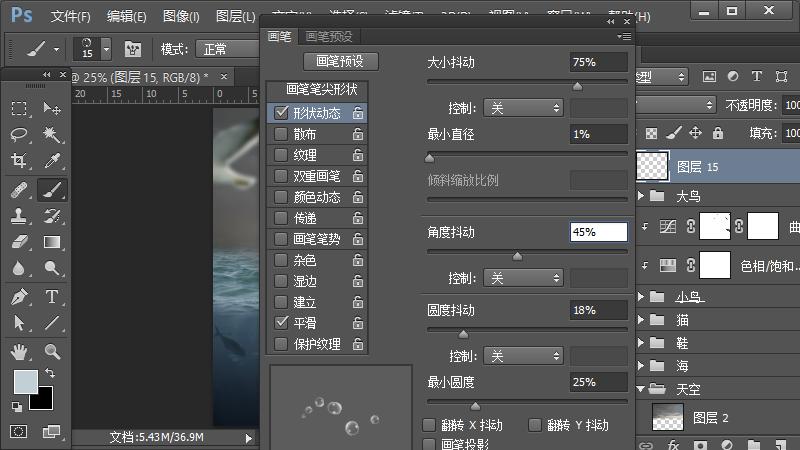Filter layers by pixel layers icon
The height and width of the screenshot is (450, 800).
tap(709, 77)
